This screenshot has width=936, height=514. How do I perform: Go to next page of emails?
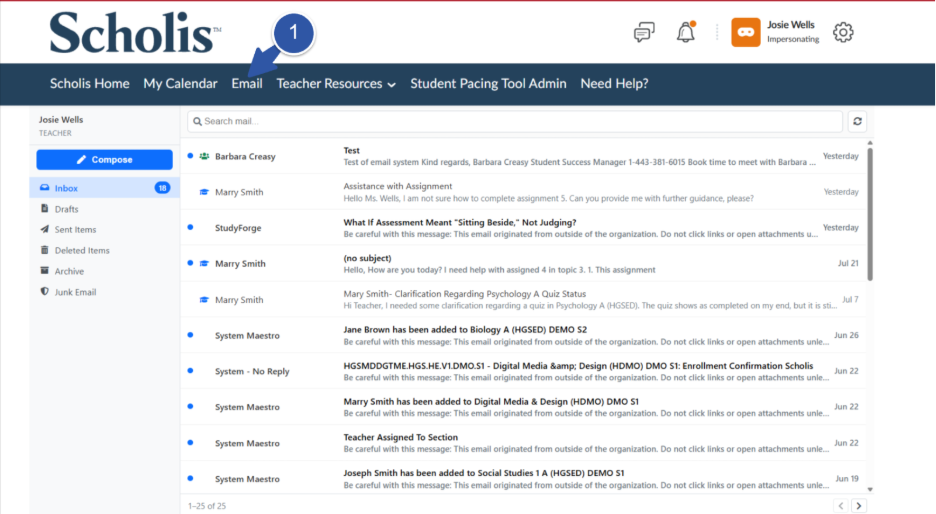[859, 506]
